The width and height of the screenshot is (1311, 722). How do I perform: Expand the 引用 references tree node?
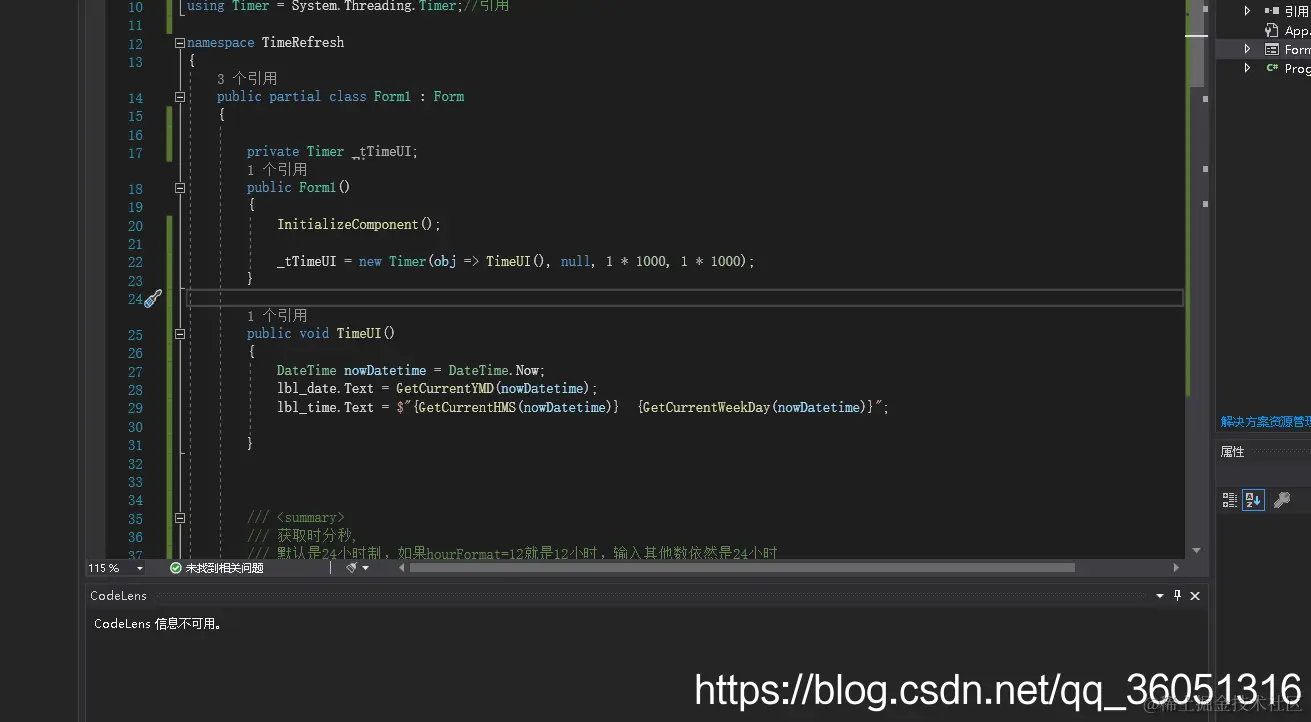click(x=1247, y=11)
